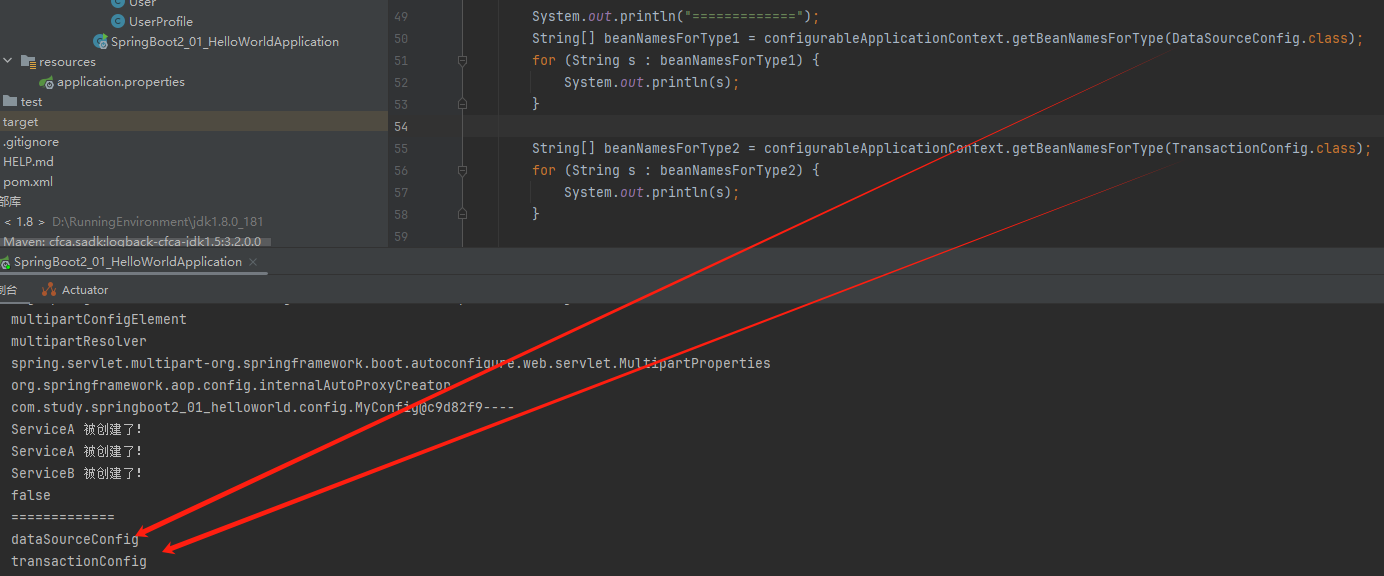Click gutter line number 50
1384x576 pixels.
[401, 38]
